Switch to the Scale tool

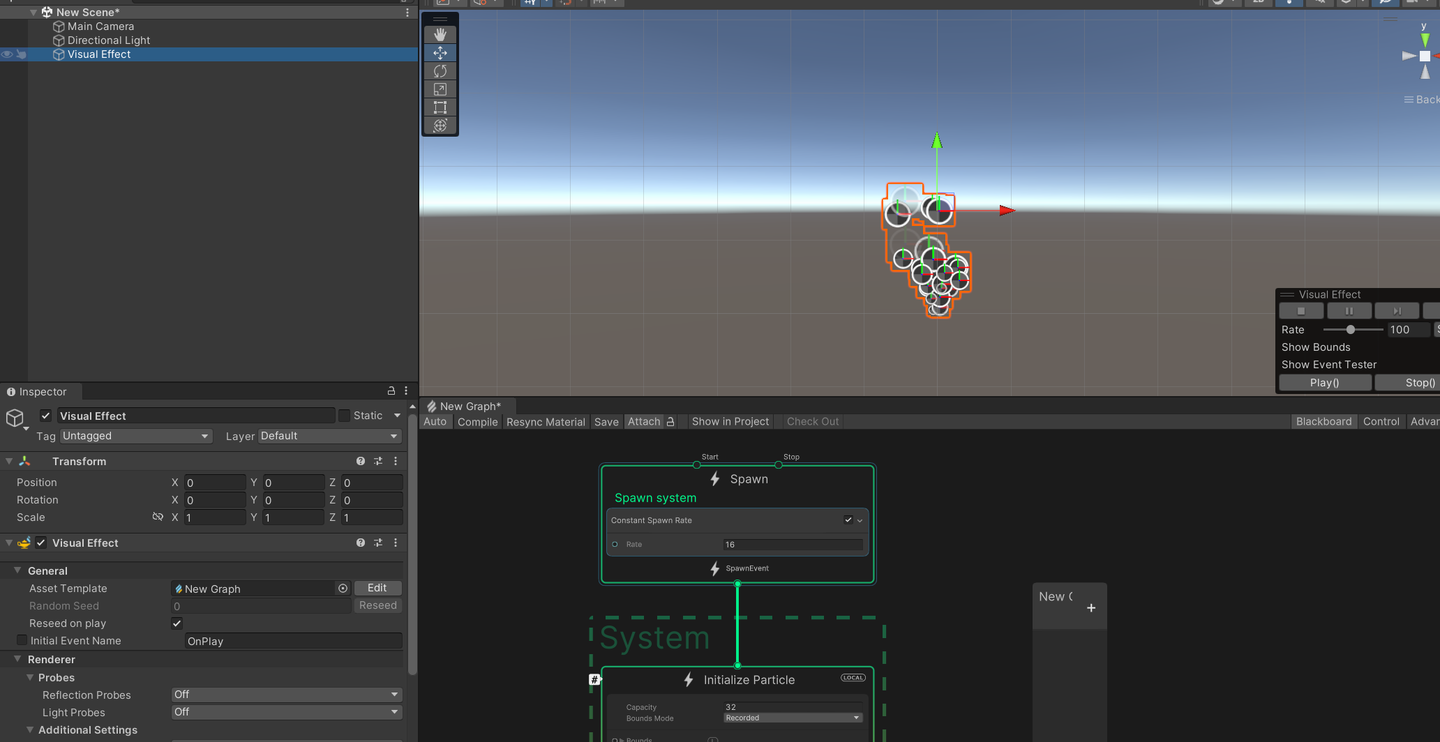point(440,89)
